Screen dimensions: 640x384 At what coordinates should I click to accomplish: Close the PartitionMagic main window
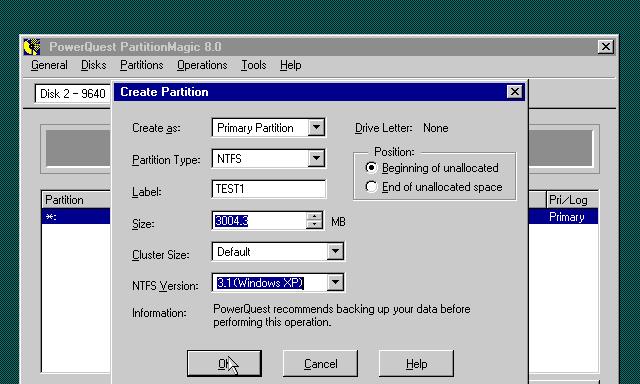[606, 47]
